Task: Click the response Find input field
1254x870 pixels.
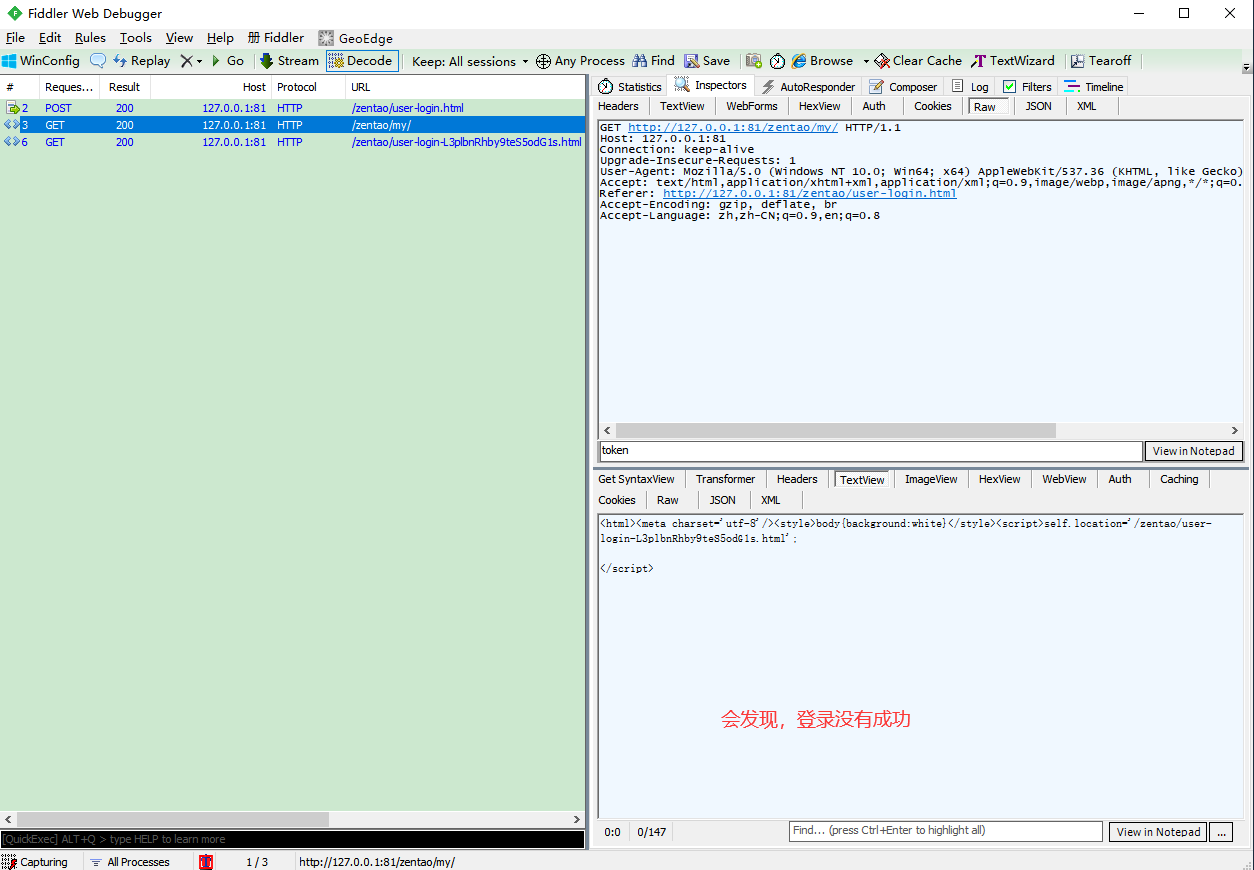Action: click(945, 831)
